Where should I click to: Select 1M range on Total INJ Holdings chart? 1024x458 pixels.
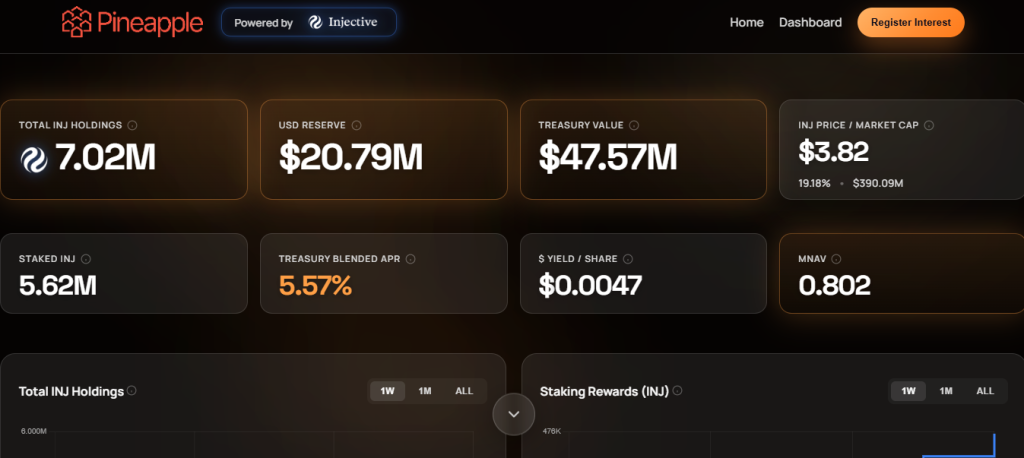point(425,391)
